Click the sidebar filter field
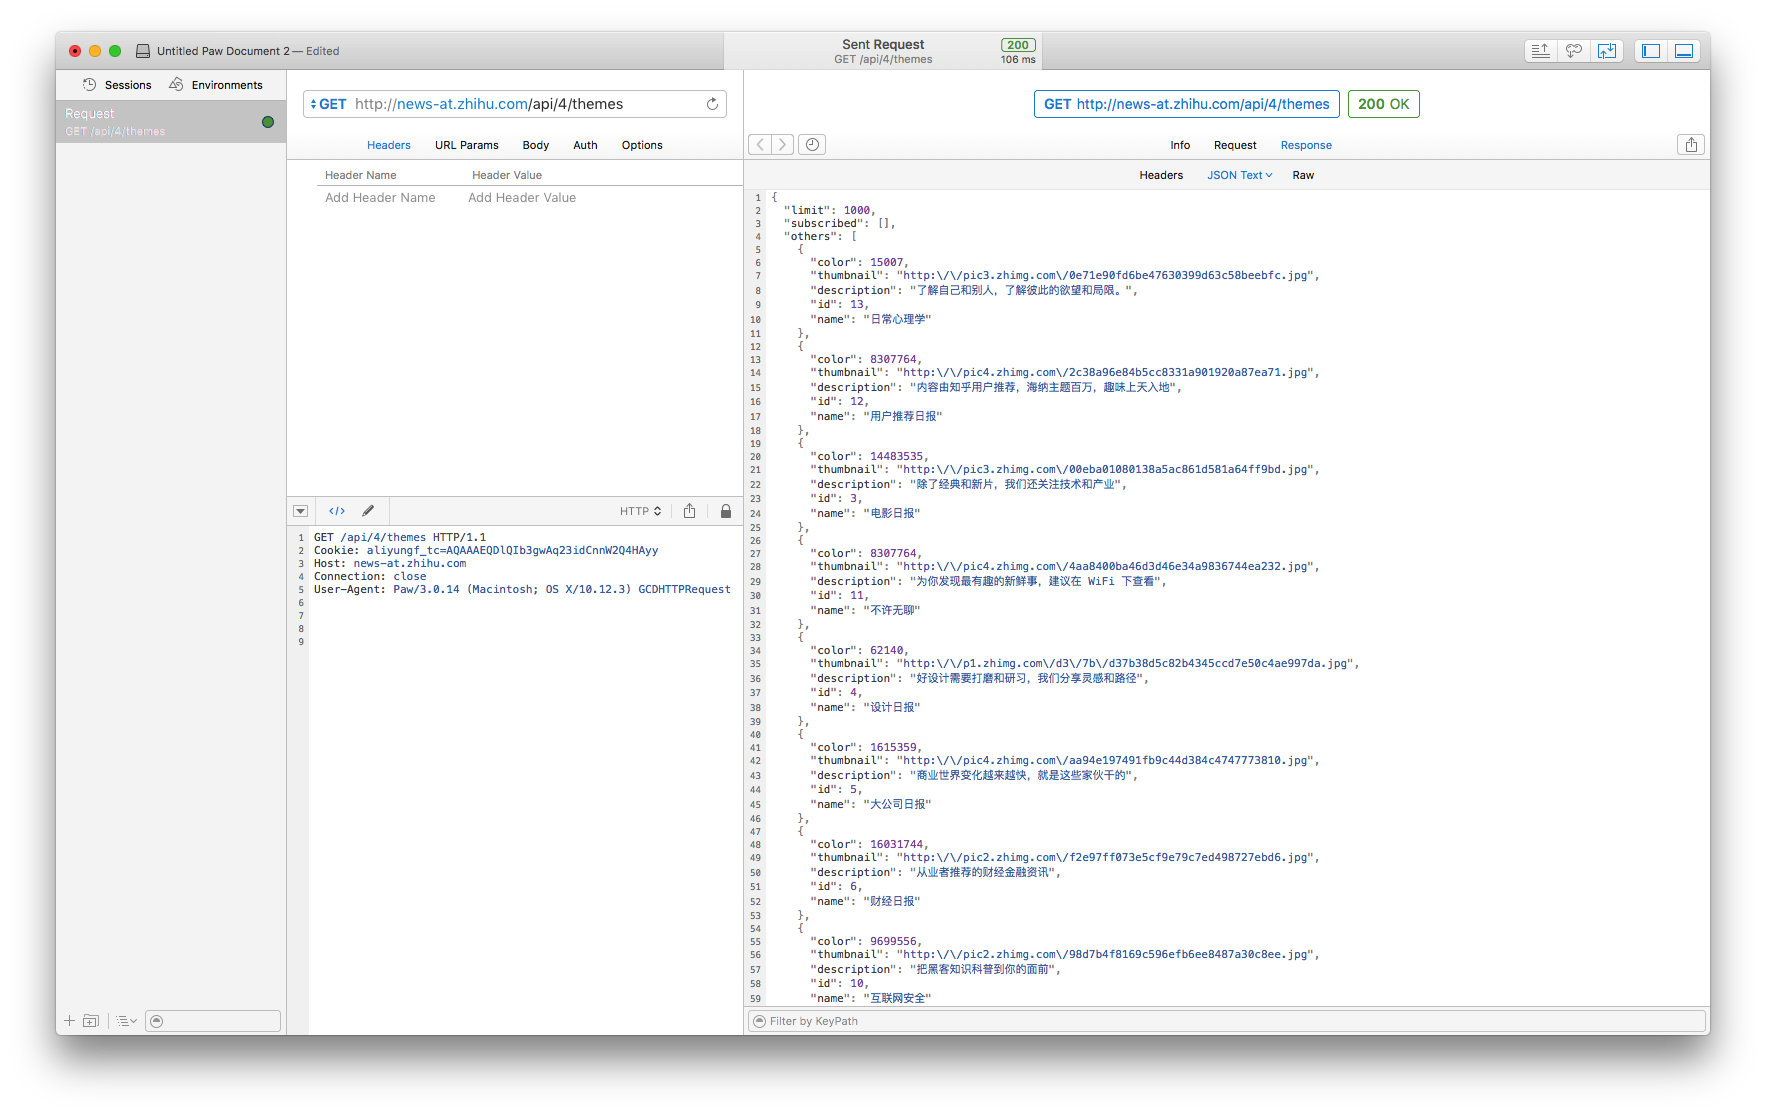This screenshot has width=1766, height=1115. click(213, 1021)
